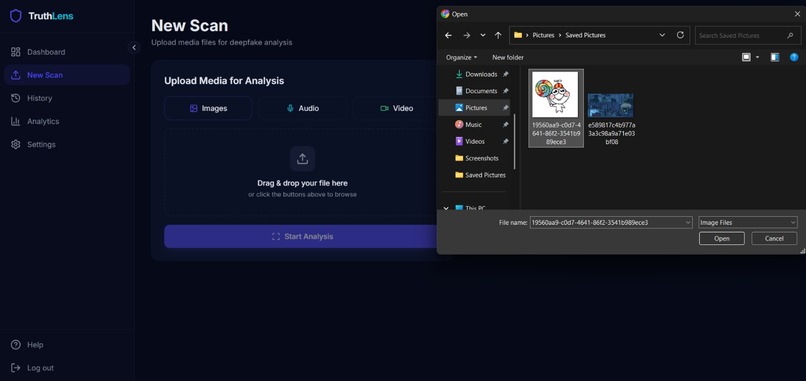Open the Image Files type dropdown
Viewport: 806px width, 381px height.
click(748, 223)
